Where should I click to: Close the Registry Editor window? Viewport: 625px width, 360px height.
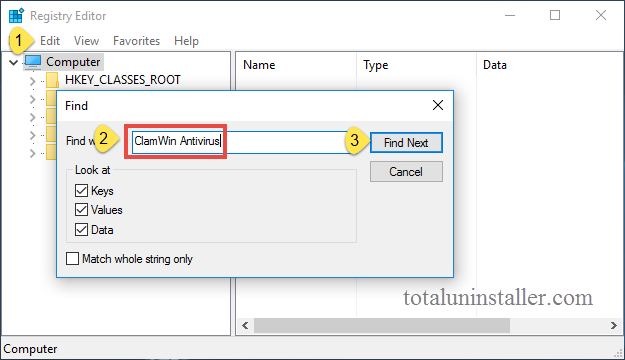pyautogui.click(x=601, y=16)
